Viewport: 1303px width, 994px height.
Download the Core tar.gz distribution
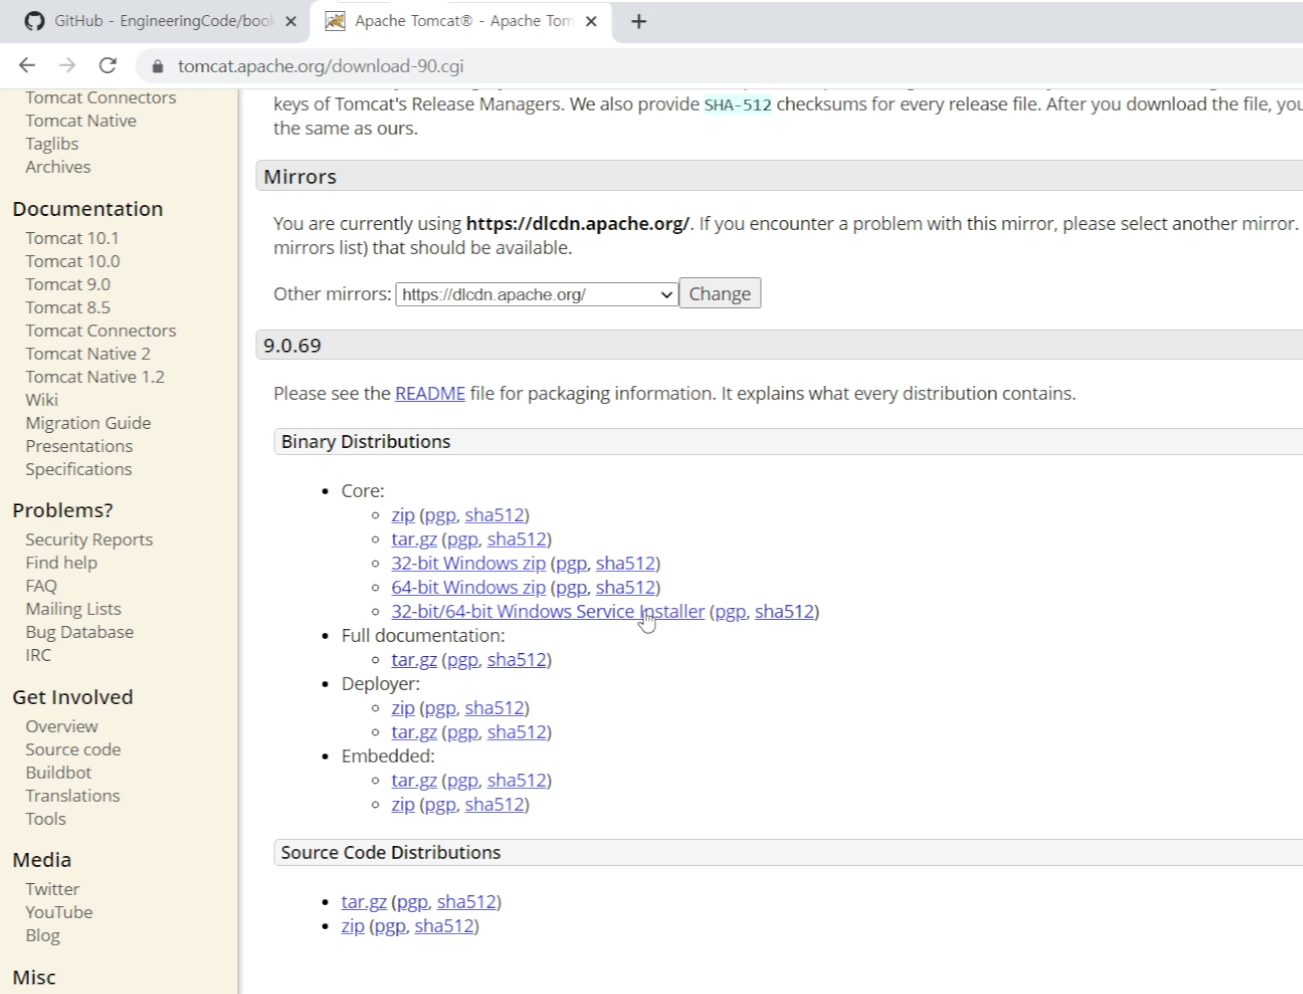click(414, 539)
